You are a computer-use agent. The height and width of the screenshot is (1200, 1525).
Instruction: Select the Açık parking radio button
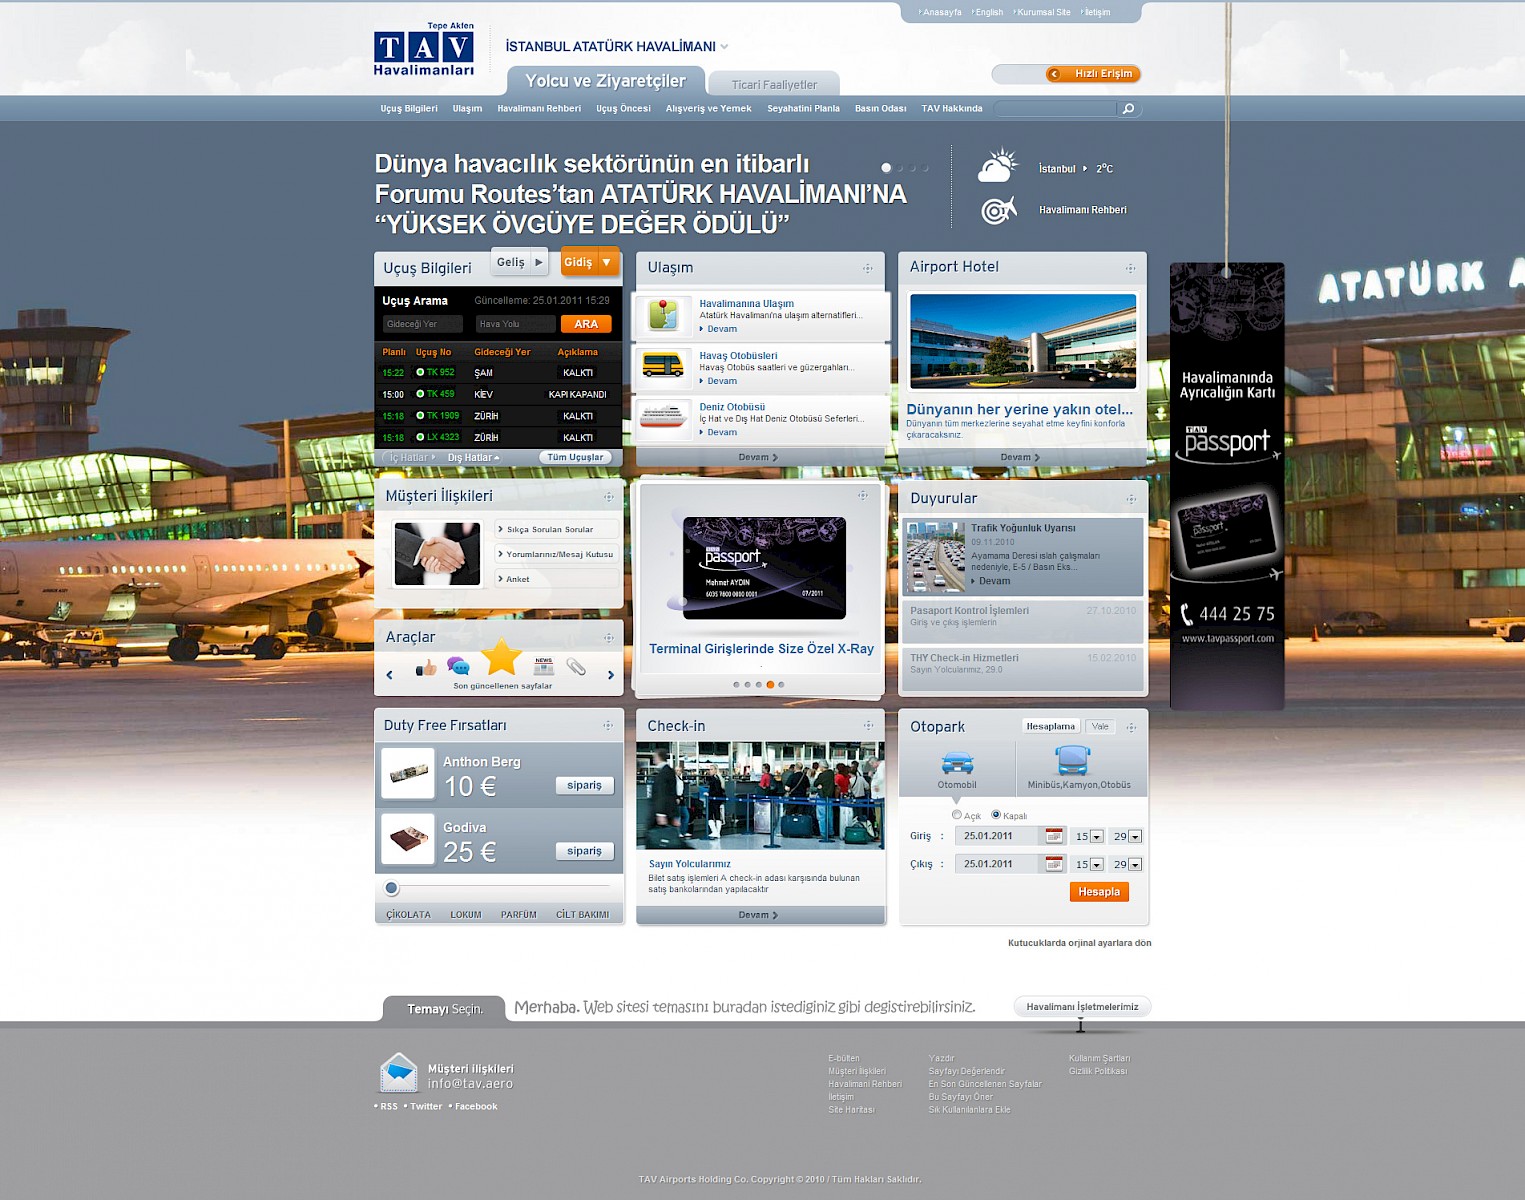[957, 815]
